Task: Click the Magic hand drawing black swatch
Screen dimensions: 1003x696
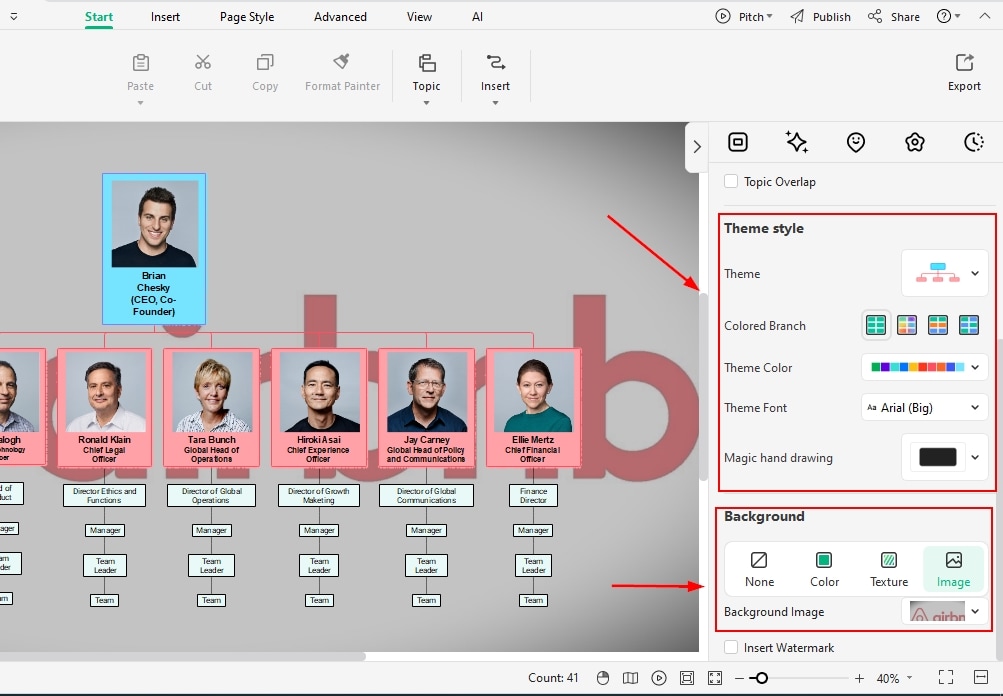Action: 937,457
